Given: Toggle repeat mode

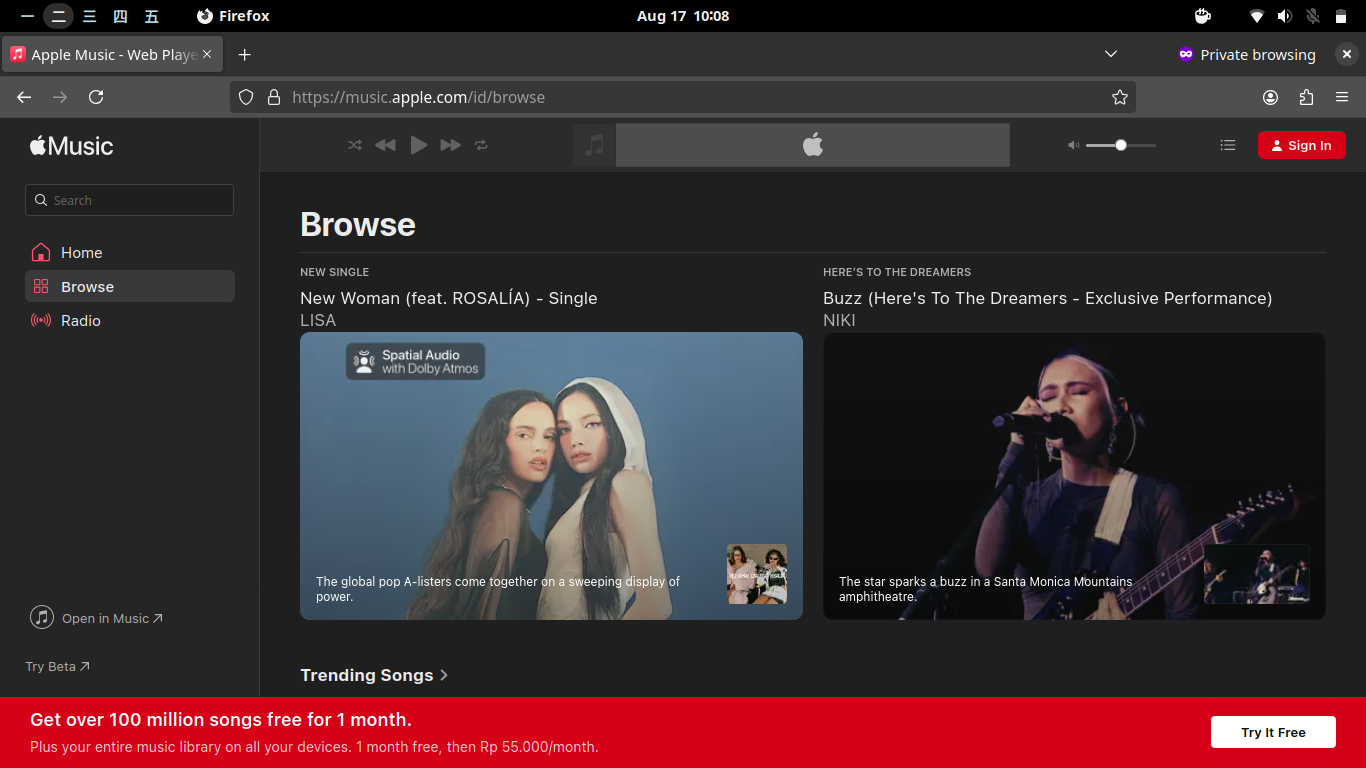Looking at the screenshot, I should point(481,145).
